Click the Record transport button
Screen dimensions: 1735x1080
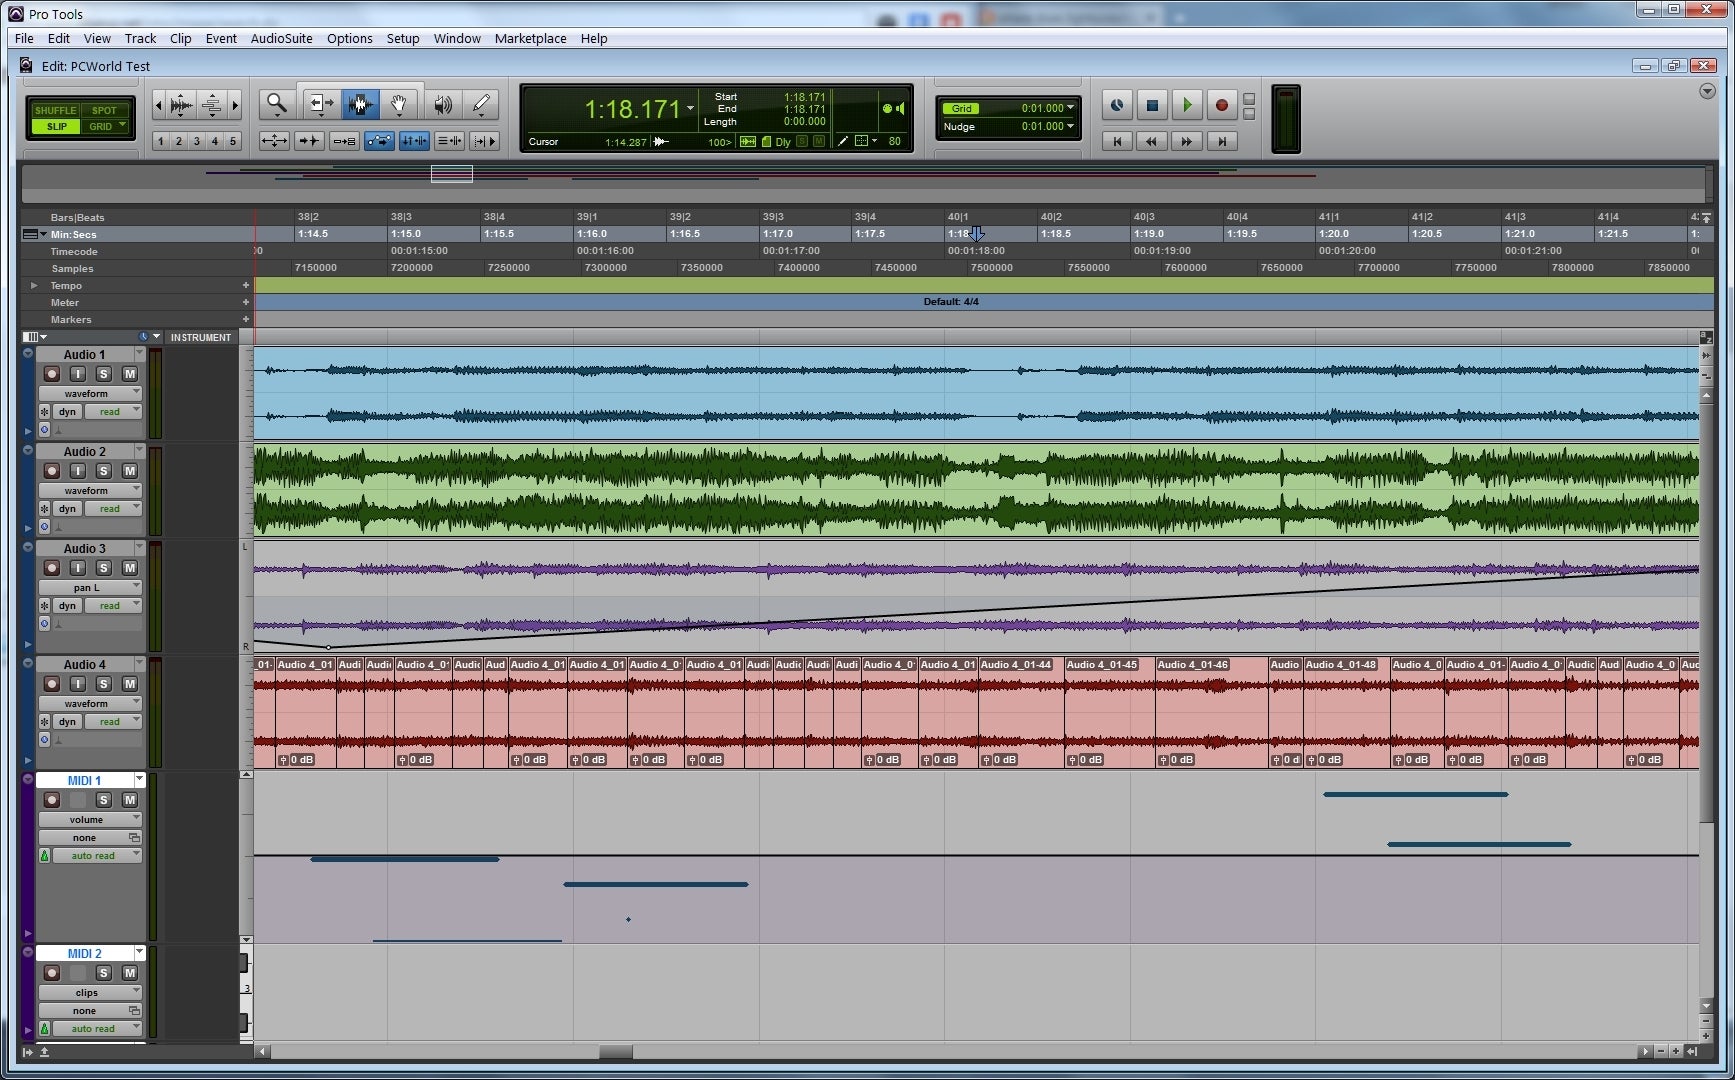pyautogui.click(x=1221, y=105)
